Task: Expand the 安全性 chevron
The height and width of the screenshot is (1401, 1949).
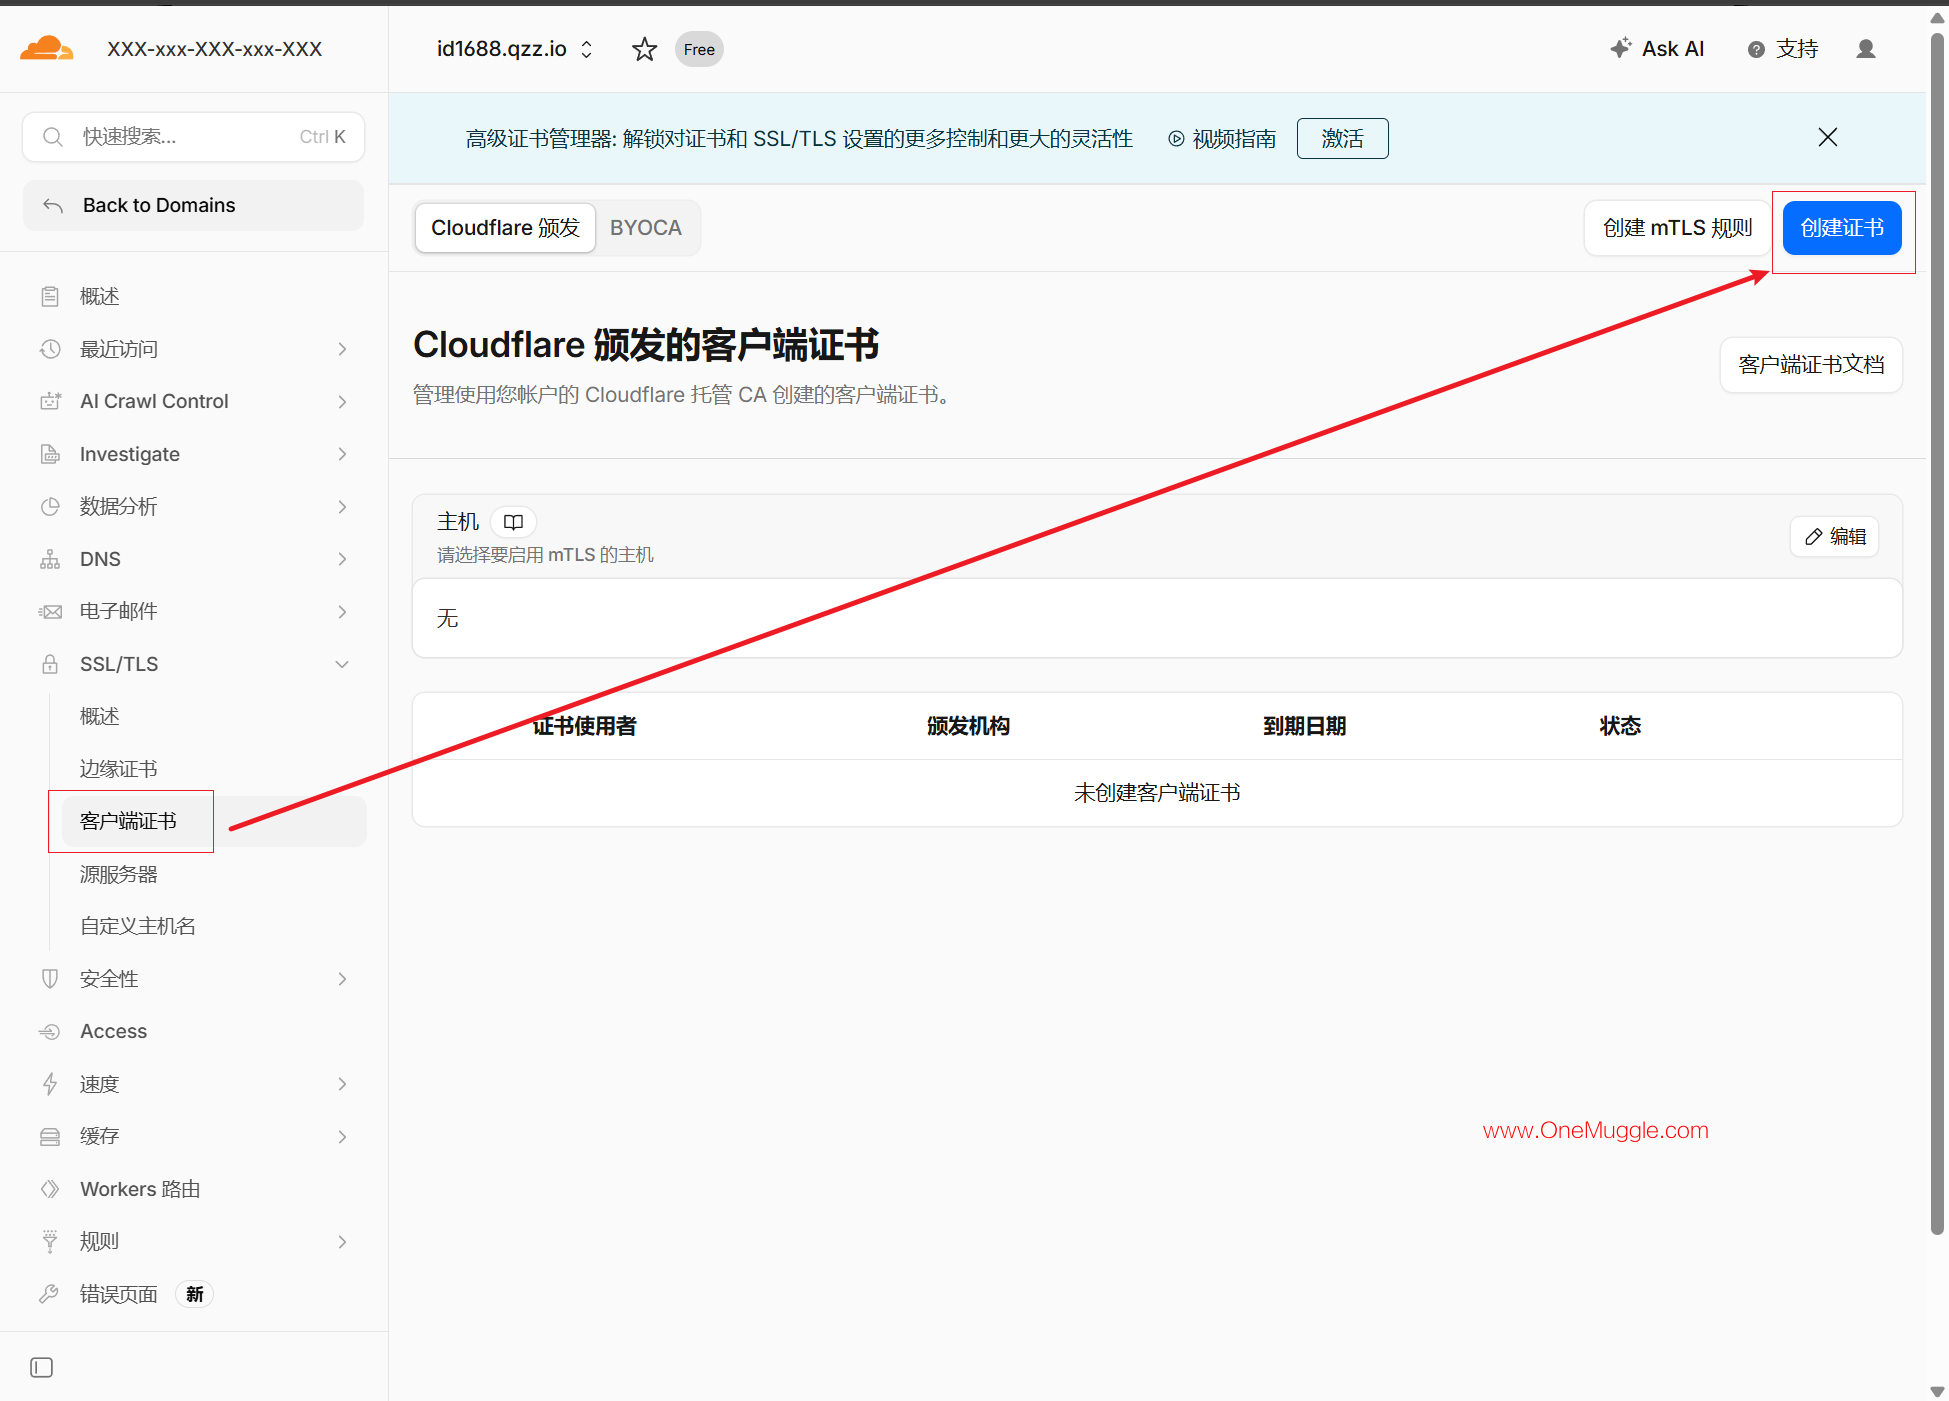Action: tap(342, 979)
